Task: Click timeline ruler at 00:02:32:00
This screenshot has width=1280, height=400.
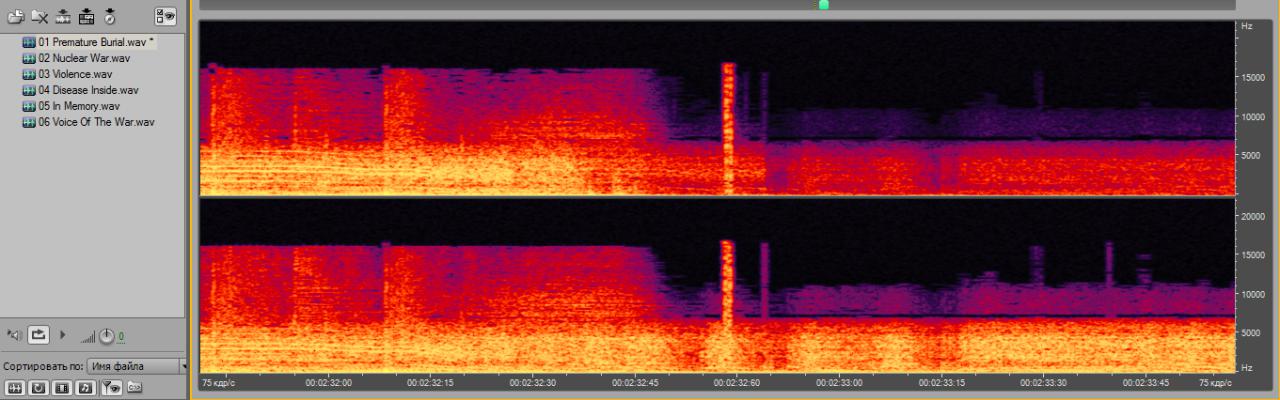Action: tap(328, 382)
